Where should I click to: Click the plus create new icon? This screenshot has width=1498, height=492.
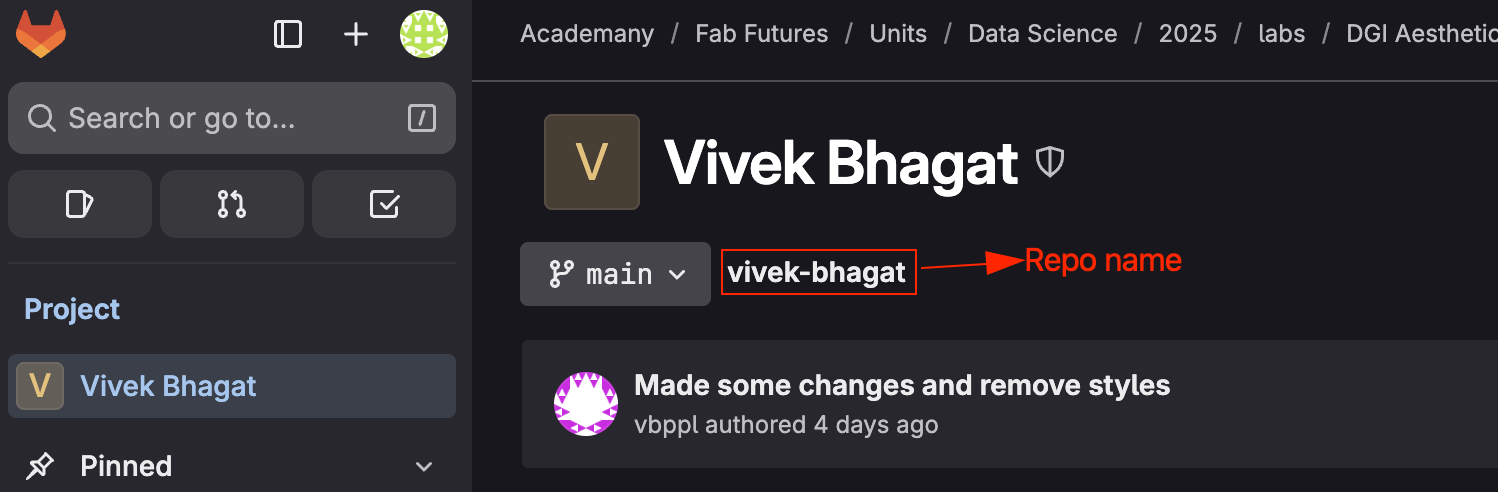click(356, 34)
